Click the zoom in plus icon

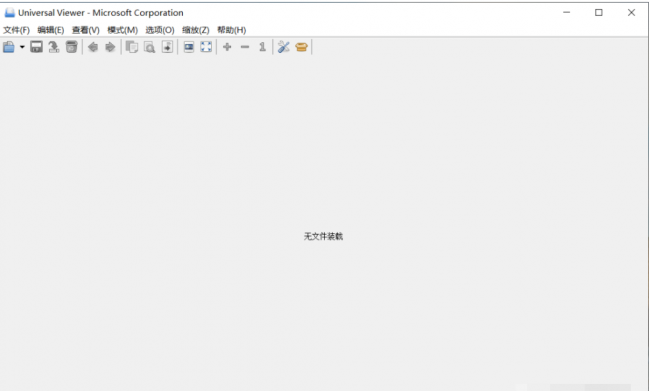227,47
